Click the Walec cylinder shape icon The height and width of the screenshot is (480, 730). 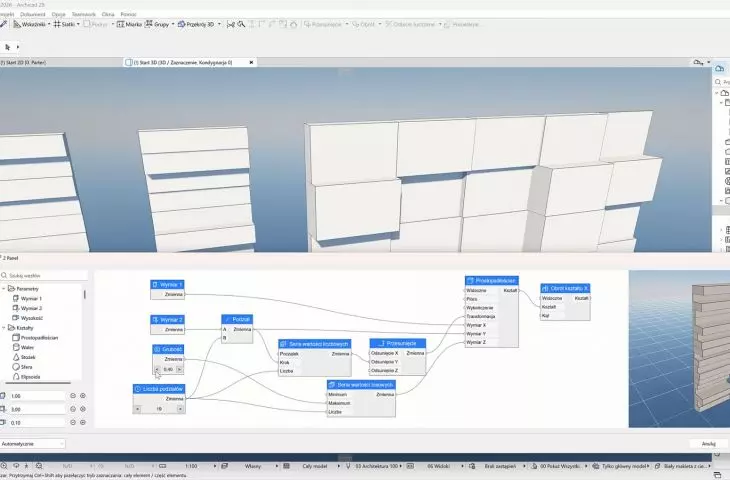click(16, 347)
